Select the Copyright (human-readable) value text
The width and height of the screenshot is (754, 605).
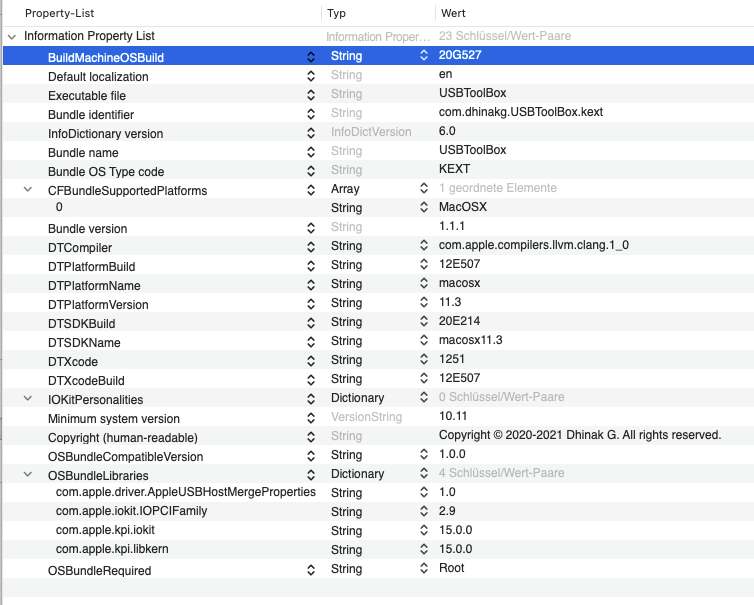tap(580, 436)
